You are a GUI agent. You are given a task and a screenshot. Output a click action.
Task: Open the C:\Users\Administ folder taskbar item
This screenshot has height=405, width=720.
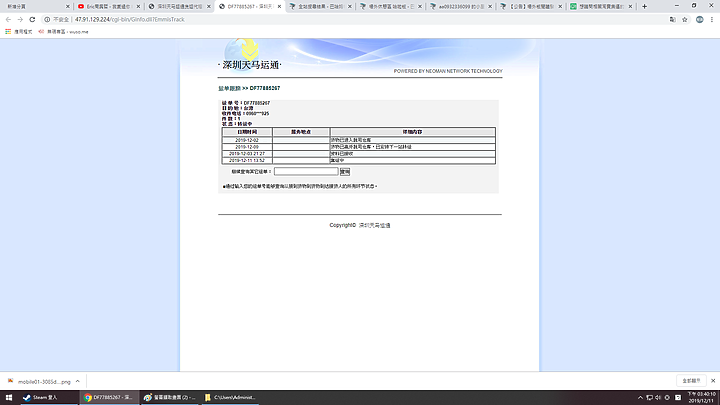230,397
